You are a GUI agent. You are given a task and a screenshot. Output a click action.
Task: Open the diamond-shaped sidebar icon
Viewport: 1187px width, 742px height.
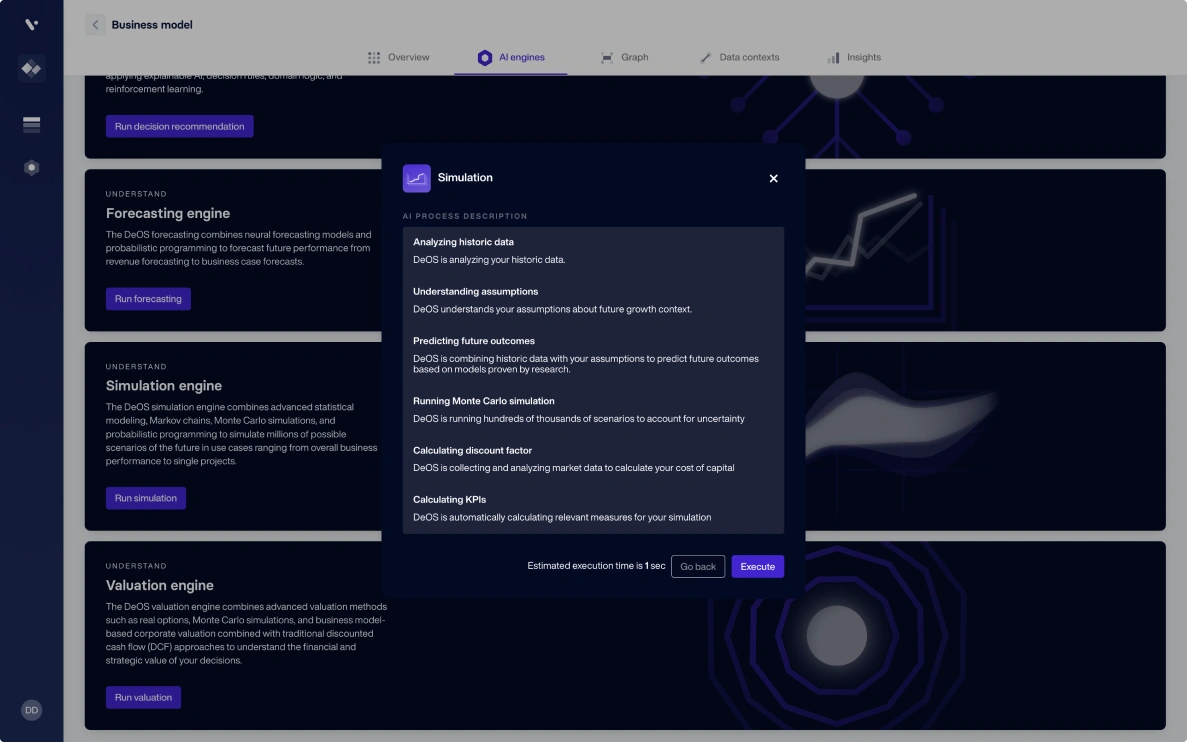click(31, 69)
